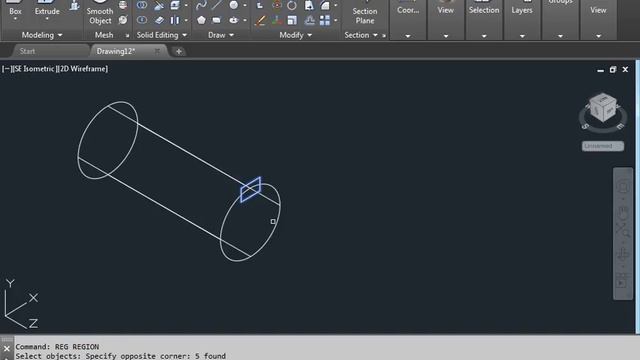Screen dimensions: 640x360
Task: Close the Drawing12 tab
Action: coord(157,51)
